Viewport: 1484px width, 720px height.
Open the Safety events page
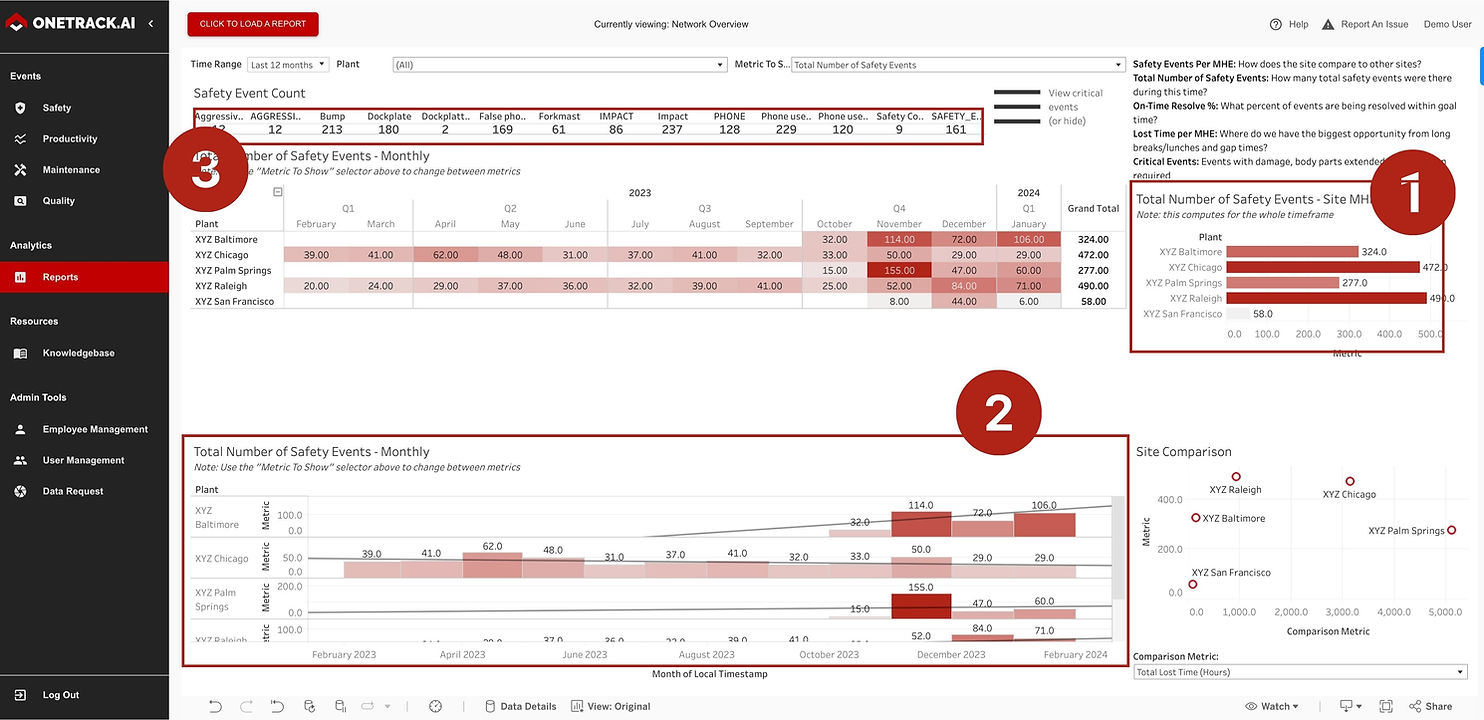click(56, 108)
